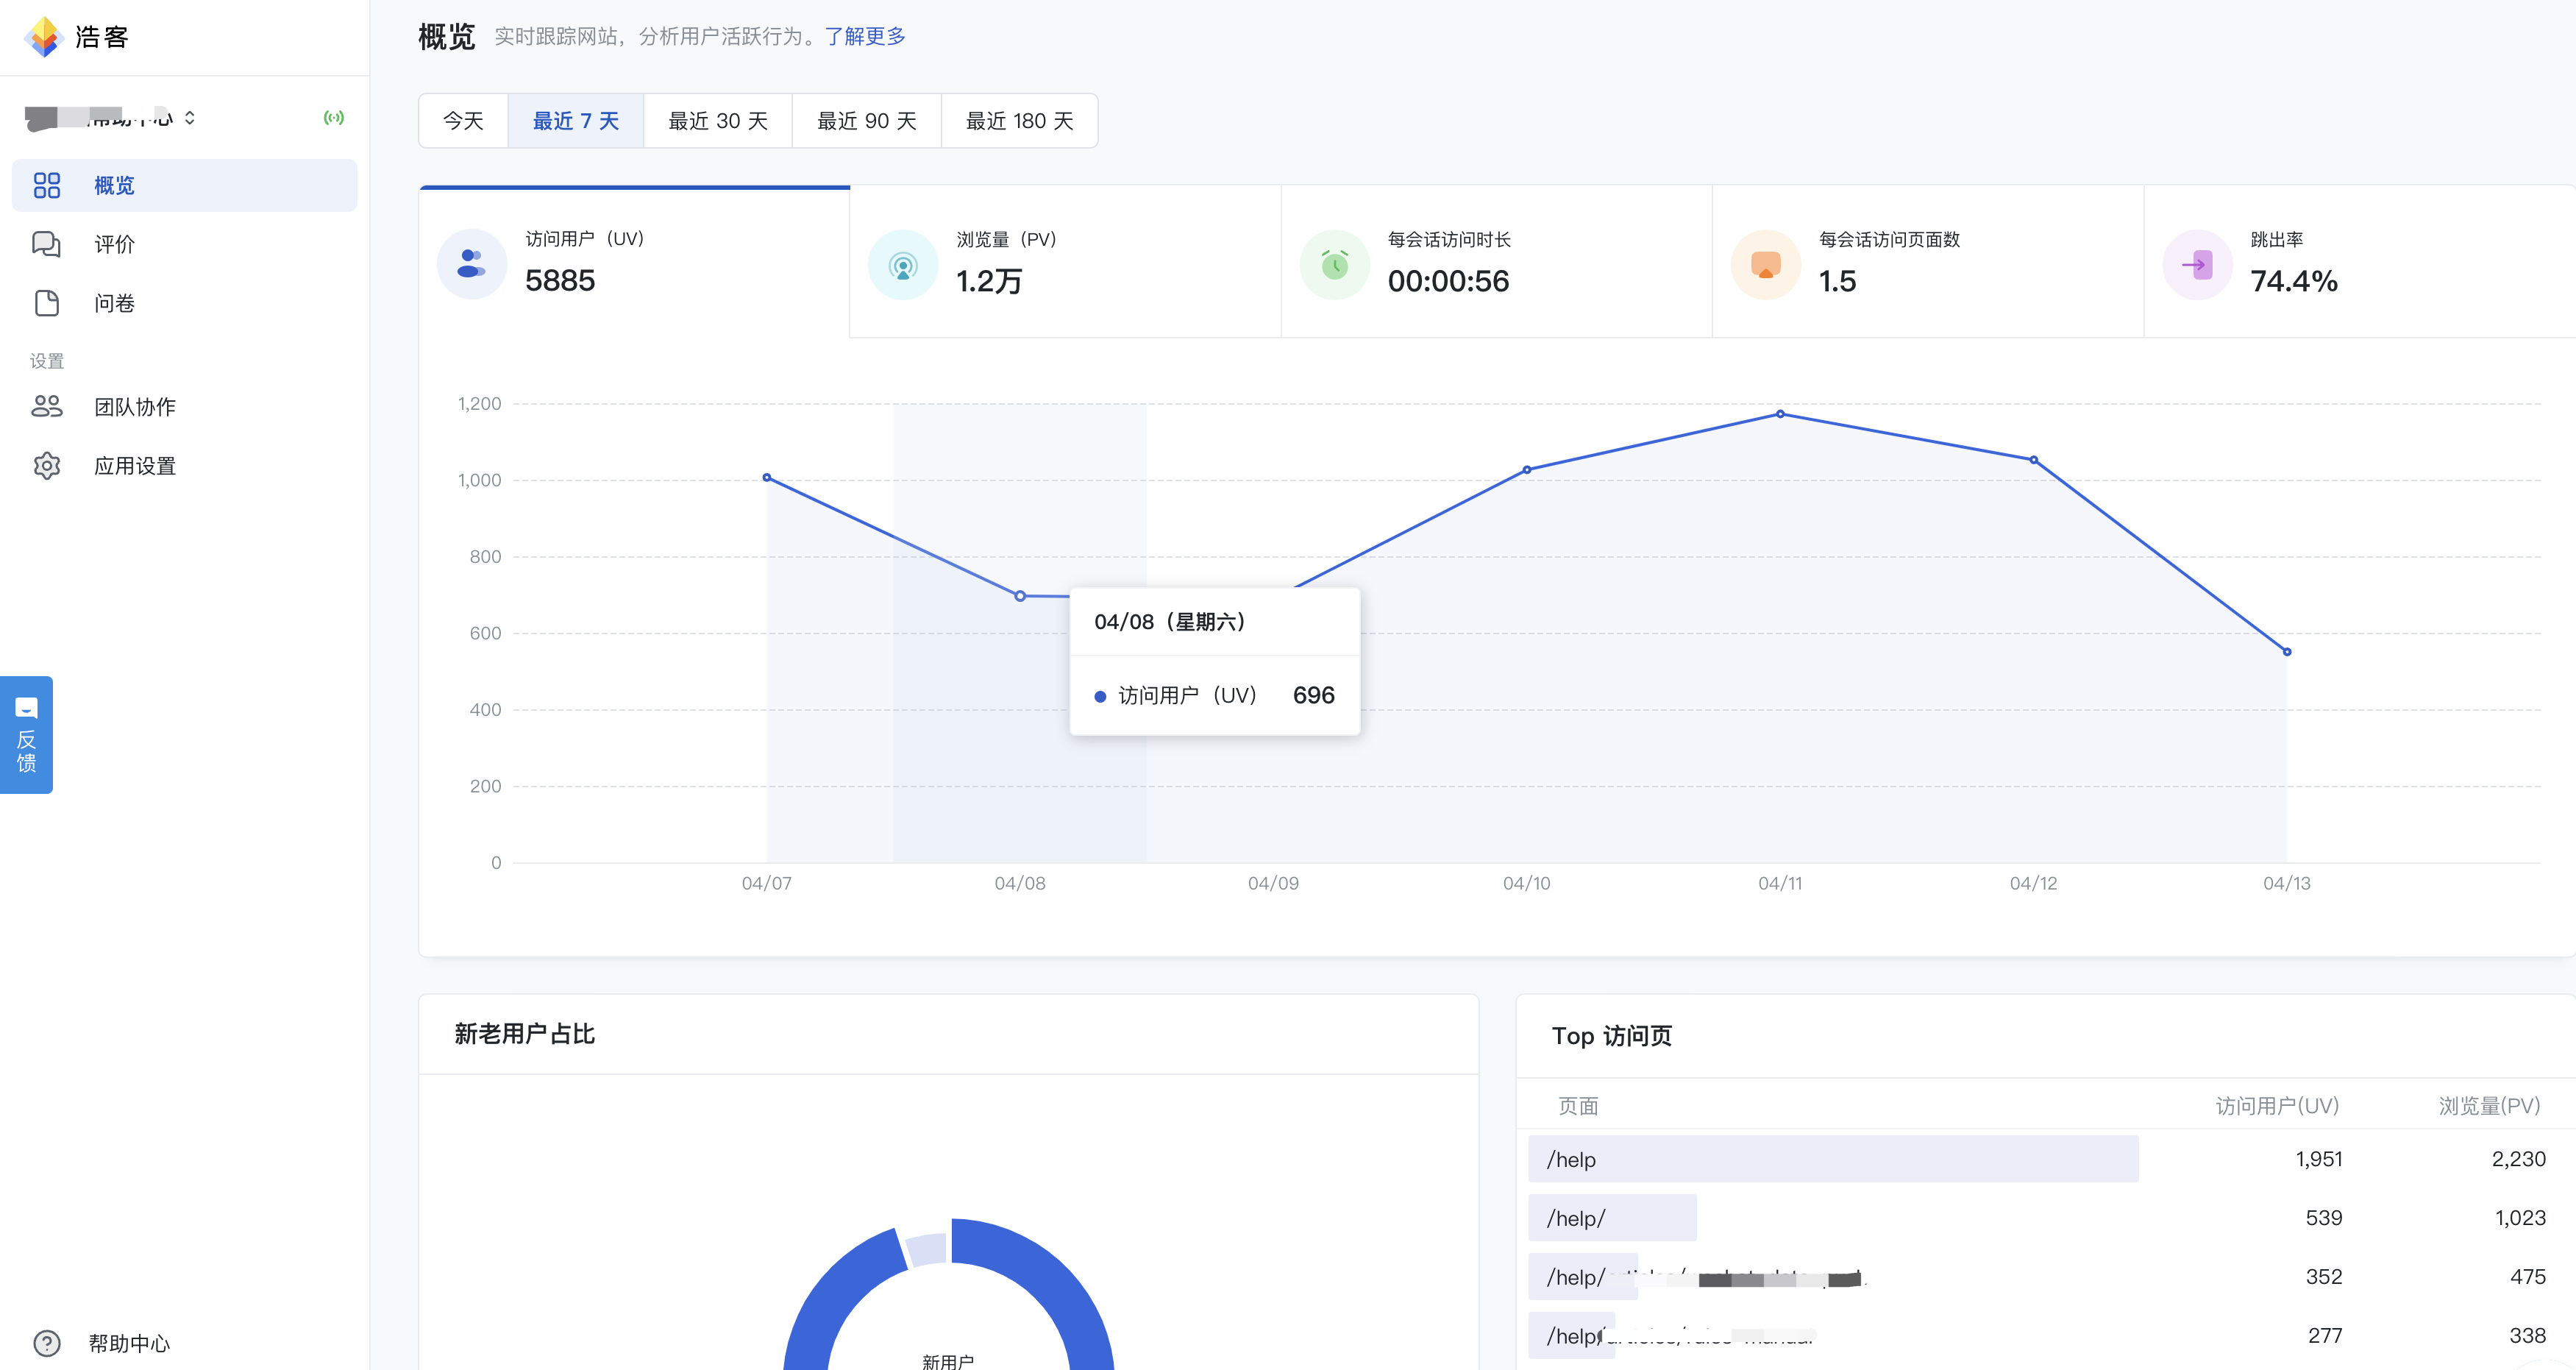Follow the 了解更多 link
The width and height of the screenshot is (2576, 1370).
coord(865,36)
